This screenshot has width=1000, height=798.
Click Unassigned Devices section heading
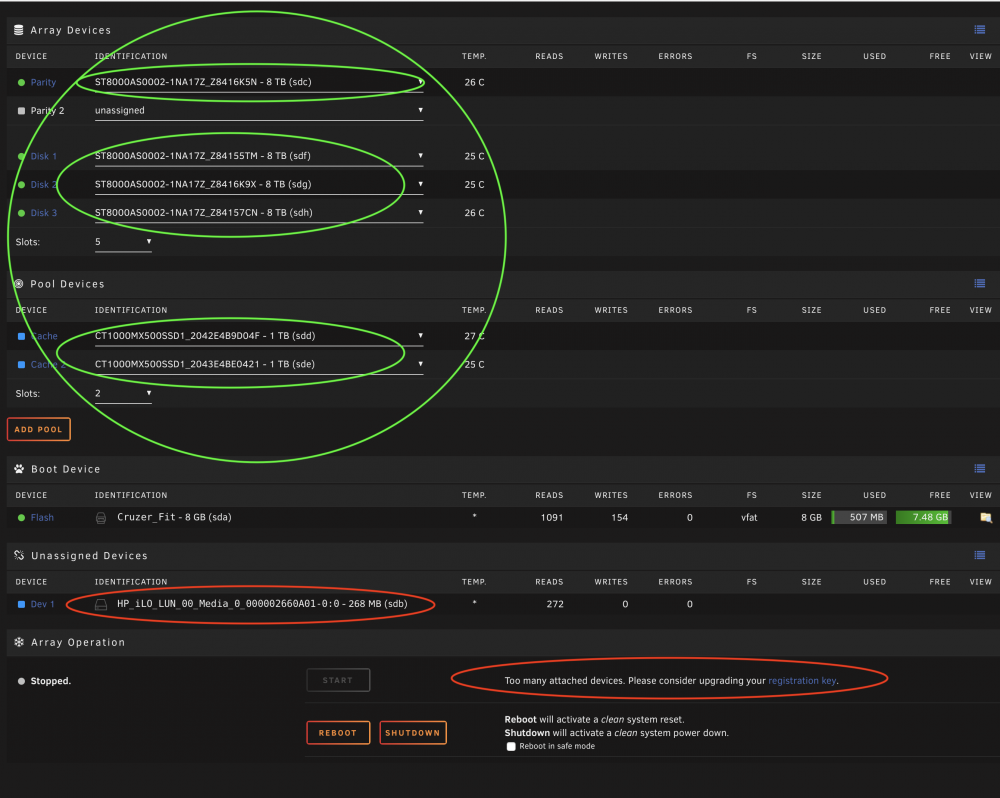[89, 556]
